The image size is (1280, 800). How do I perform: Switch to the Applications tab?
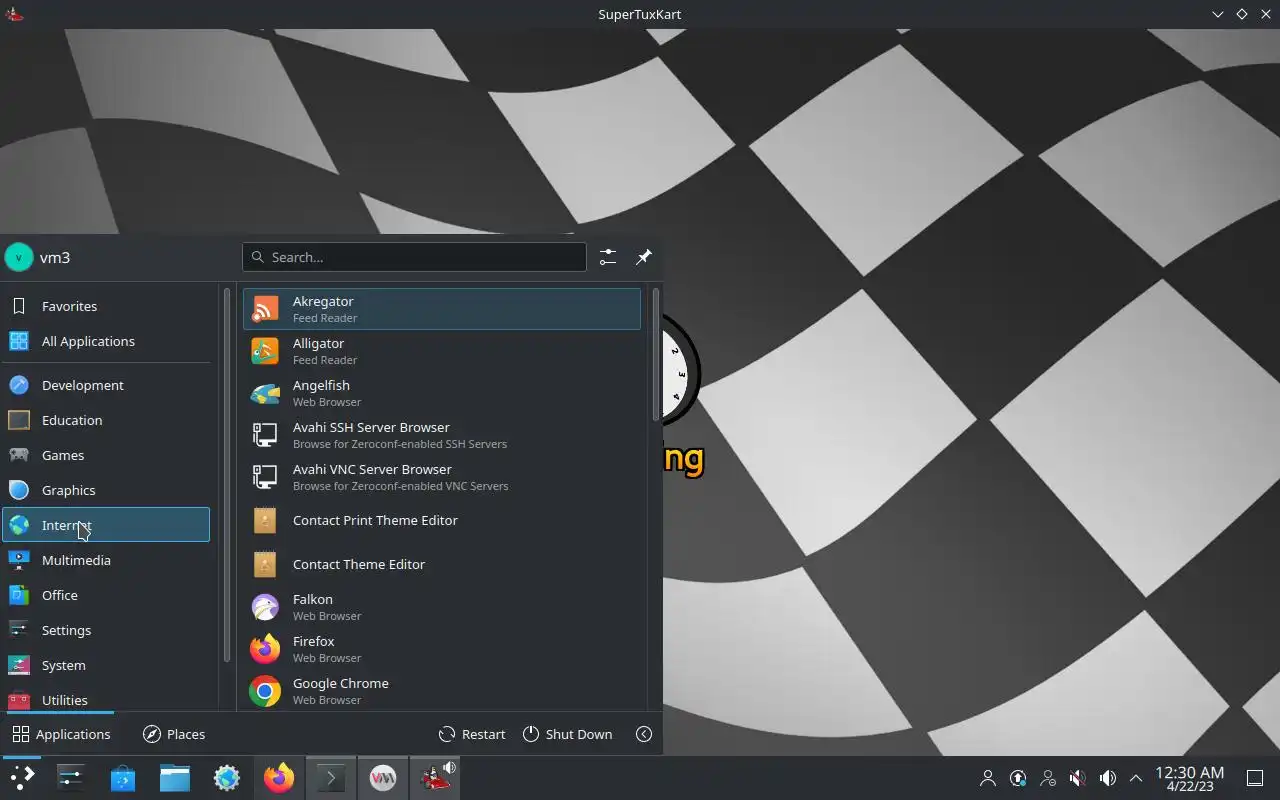coord(61,734)
